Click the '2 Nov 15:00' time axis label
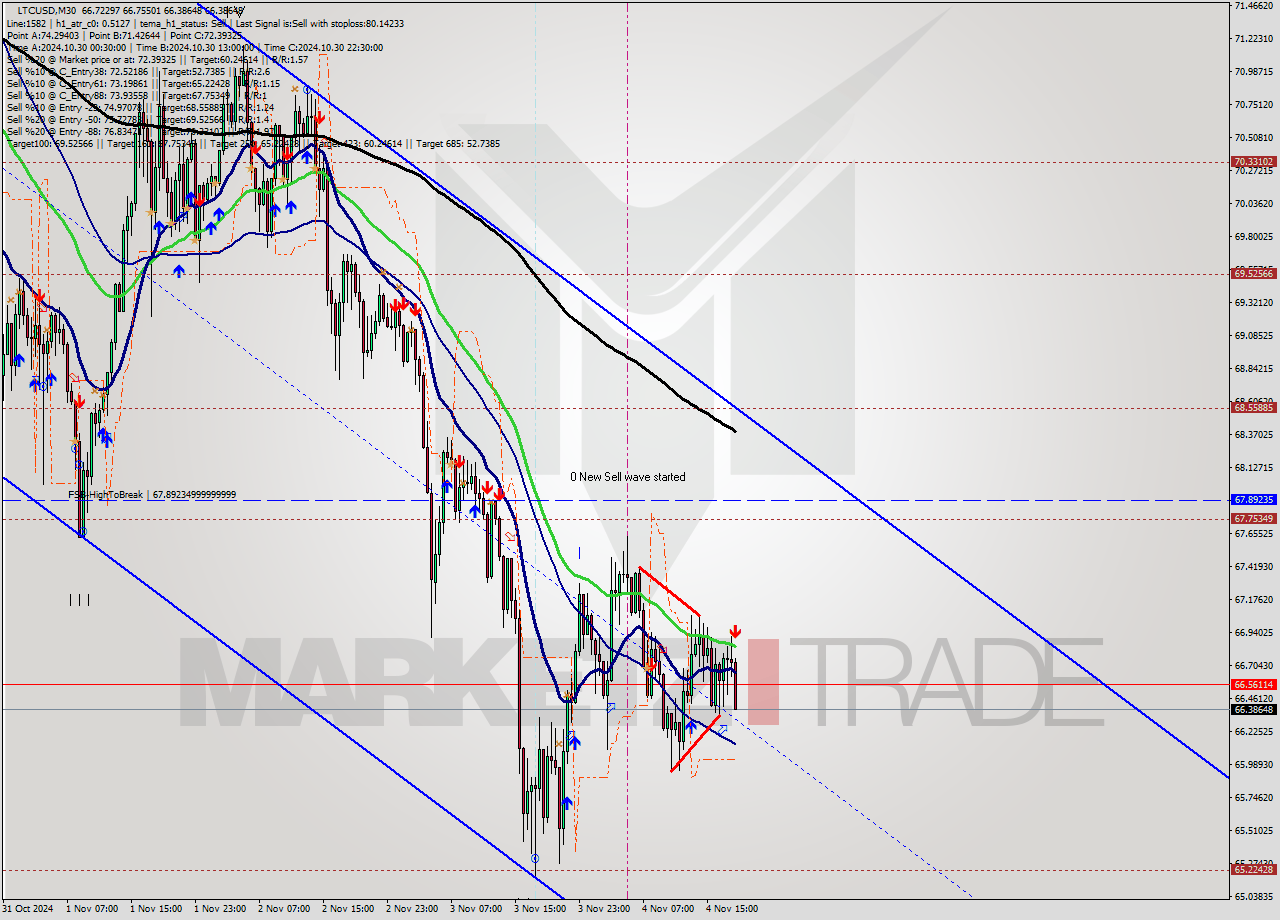1280x920 pixels. click(348, 909)
